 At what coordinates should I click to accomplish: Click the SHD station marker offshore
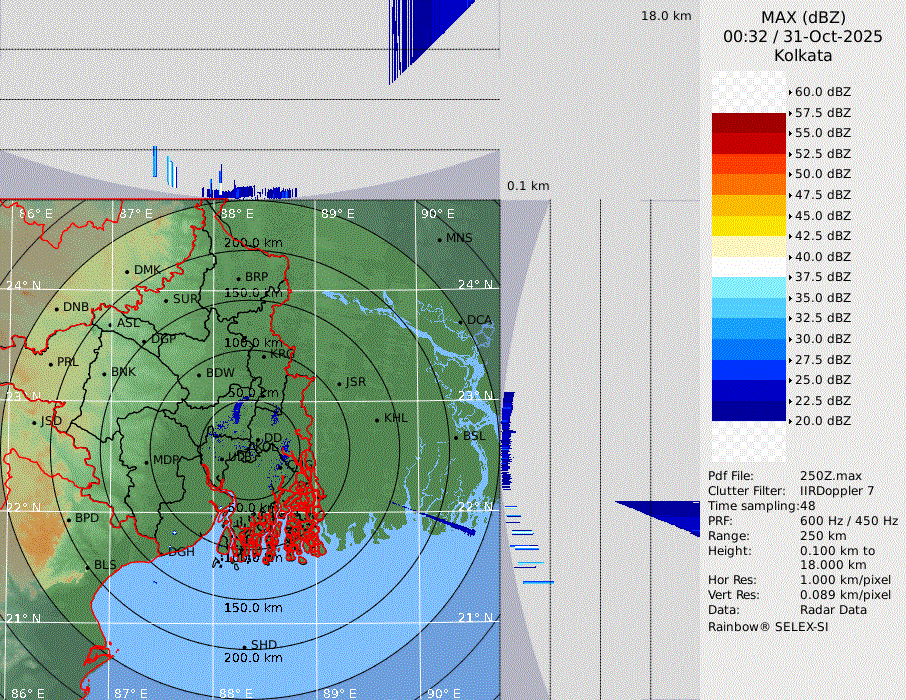tap(244, 646)
